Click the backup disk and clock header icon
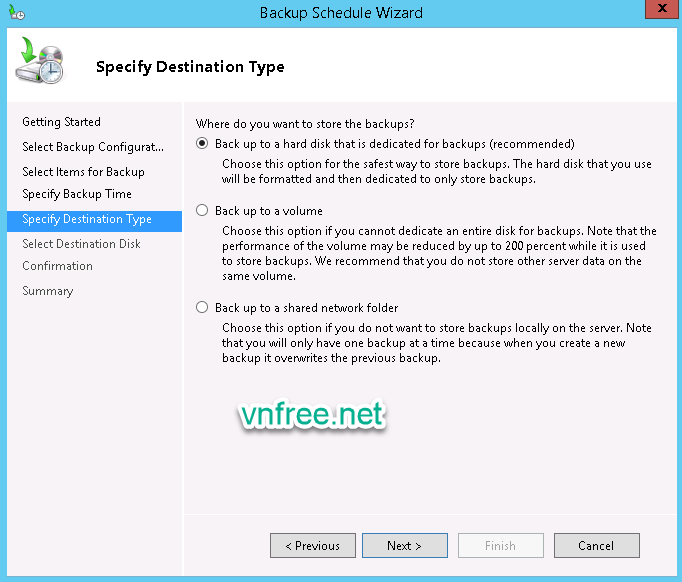This screenshot has height=582, width=682. 40,63
